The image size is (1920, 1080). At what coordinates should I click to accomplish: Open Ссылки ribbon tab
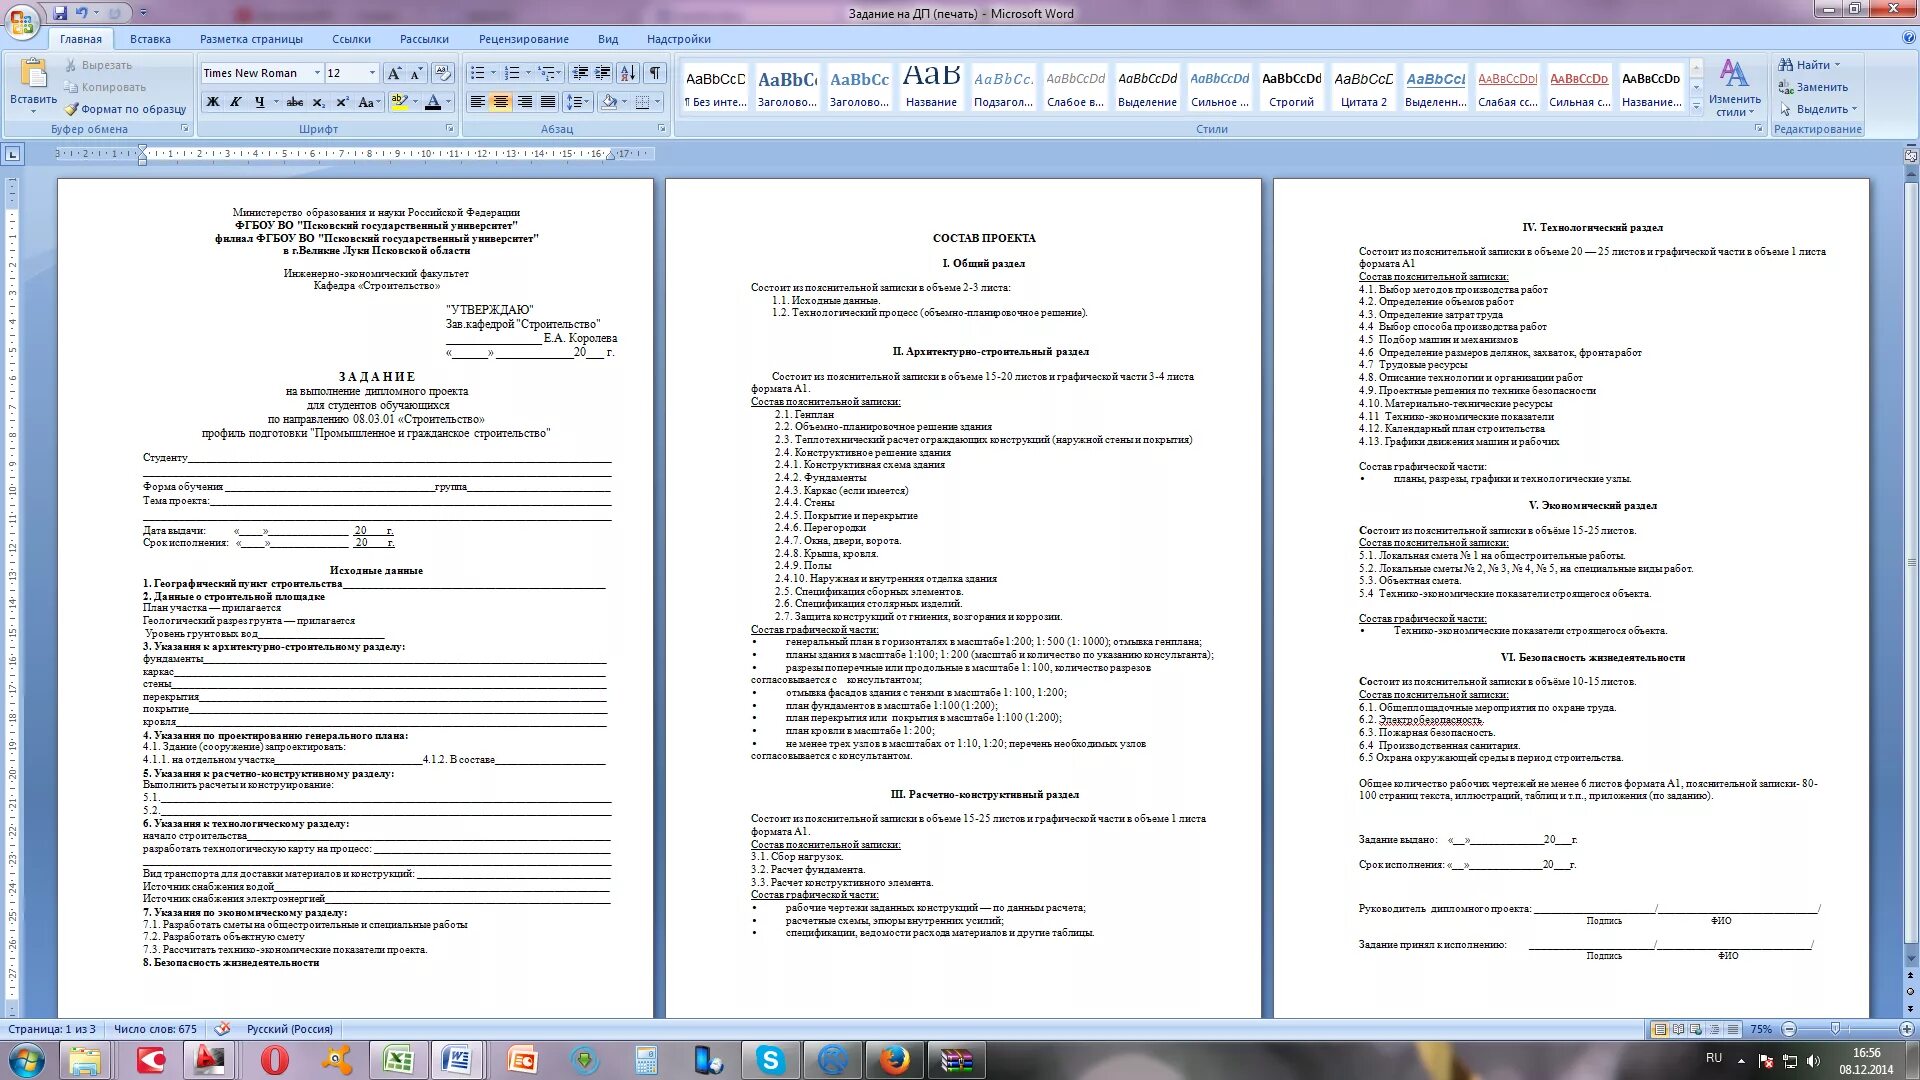[x=351, y=39]
